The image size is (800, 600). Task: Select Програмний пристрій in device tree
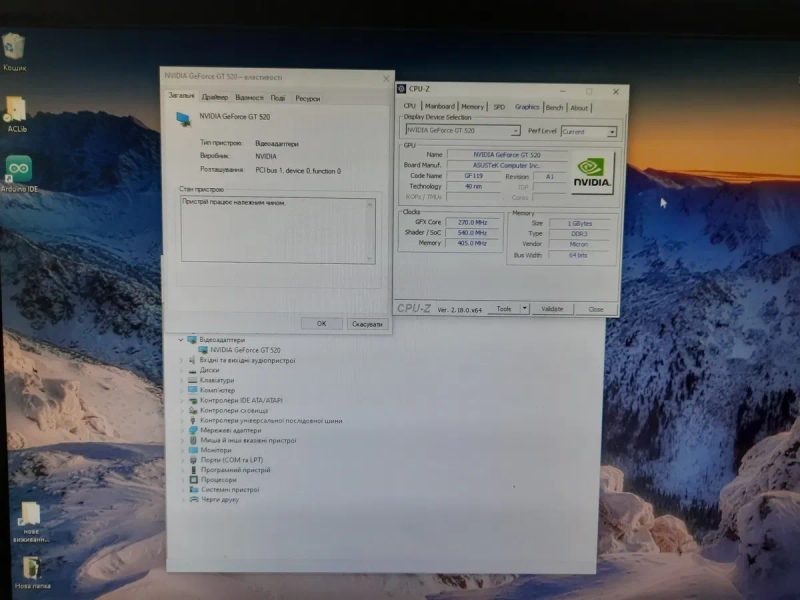236,470
